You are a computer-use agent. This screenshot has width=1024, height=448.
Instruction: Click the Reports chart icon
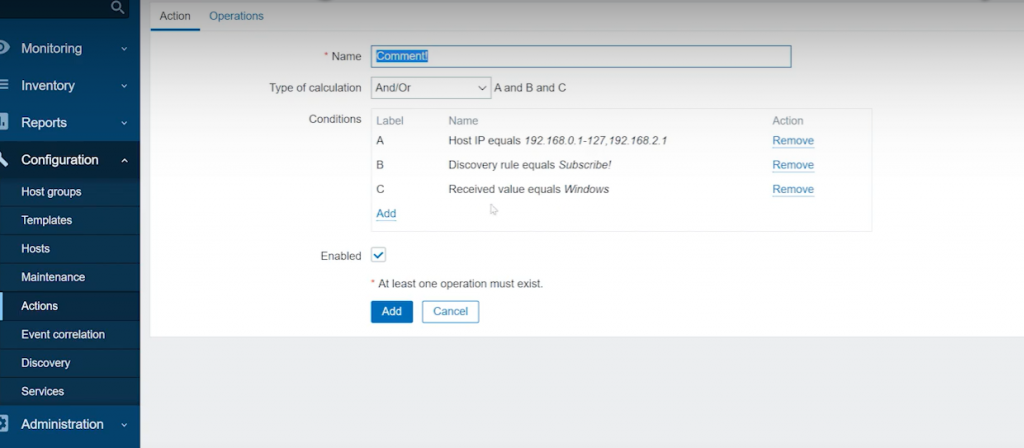[x=3, y=123]
